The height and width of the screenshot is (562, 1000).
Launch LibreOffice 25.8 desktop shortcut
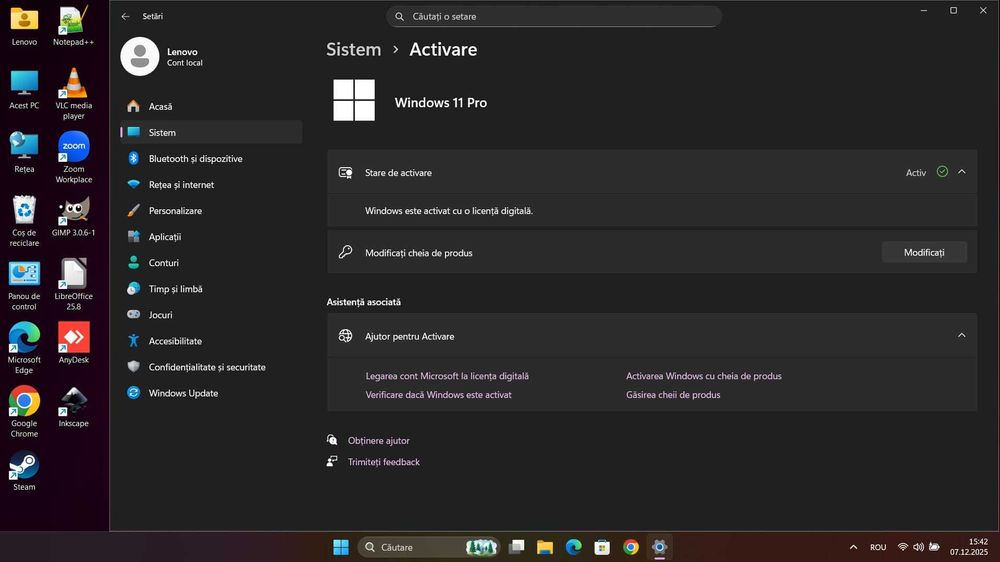tap(73, 285)
